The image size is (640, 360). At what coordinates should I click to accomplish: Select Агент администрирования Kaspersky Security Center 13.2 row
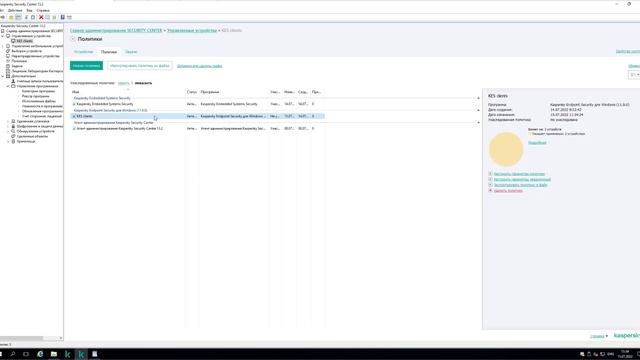(198, 129)
